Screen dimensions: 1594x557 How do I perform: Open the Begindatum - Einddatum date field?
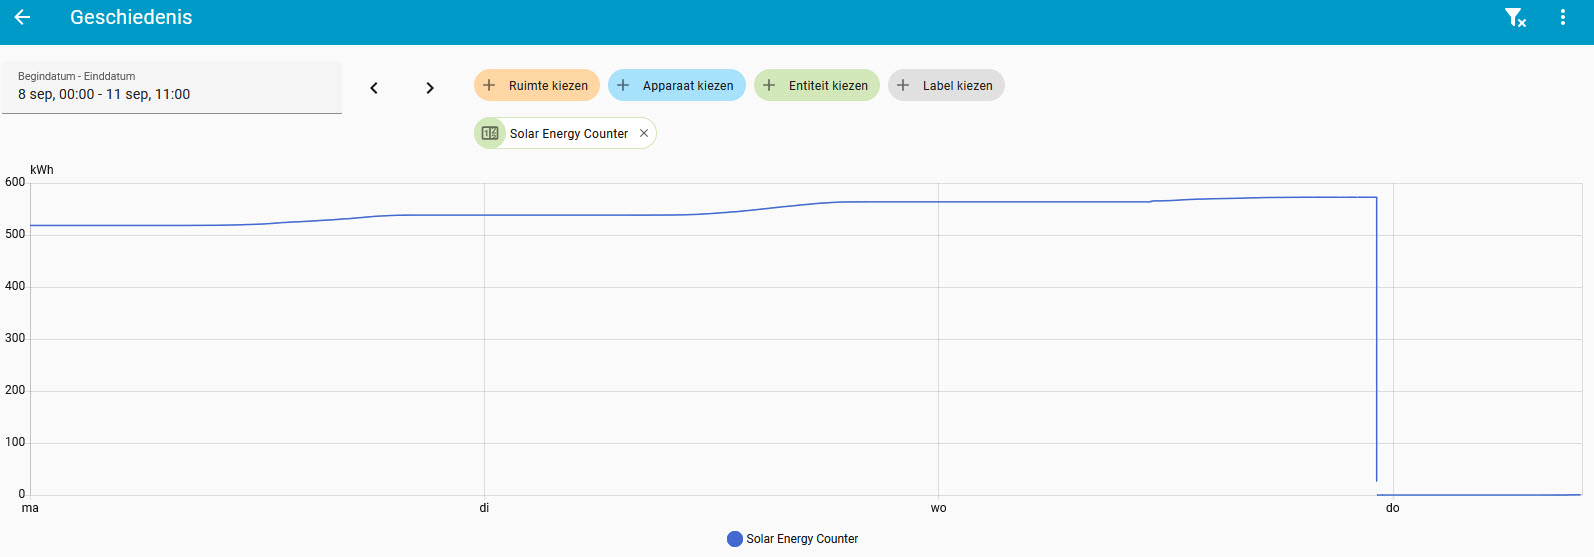pyautogui.click(x=172, y=88)
